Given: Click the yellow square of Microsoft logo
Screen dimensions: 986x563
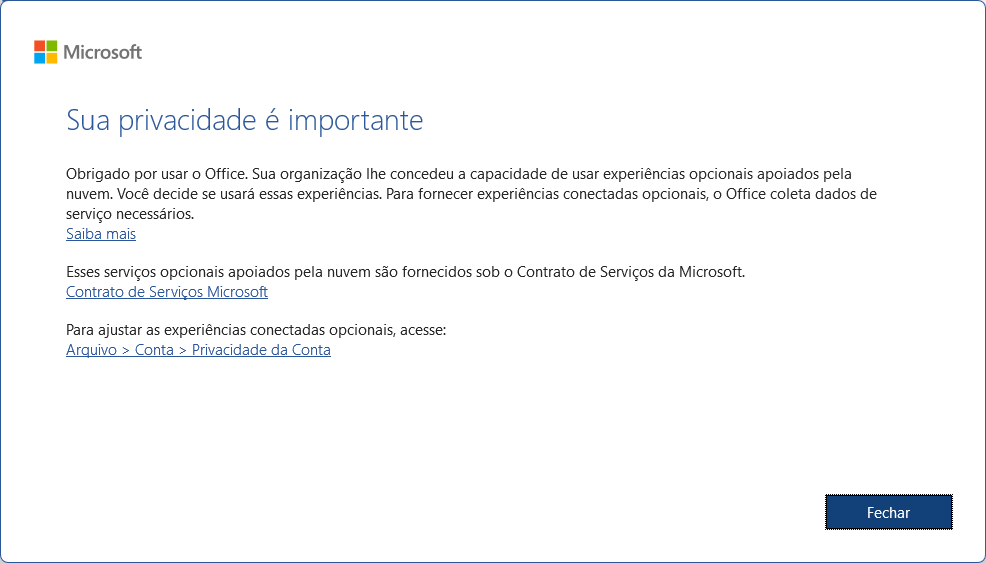Looking at the screenshot, I should pos(52,58).
